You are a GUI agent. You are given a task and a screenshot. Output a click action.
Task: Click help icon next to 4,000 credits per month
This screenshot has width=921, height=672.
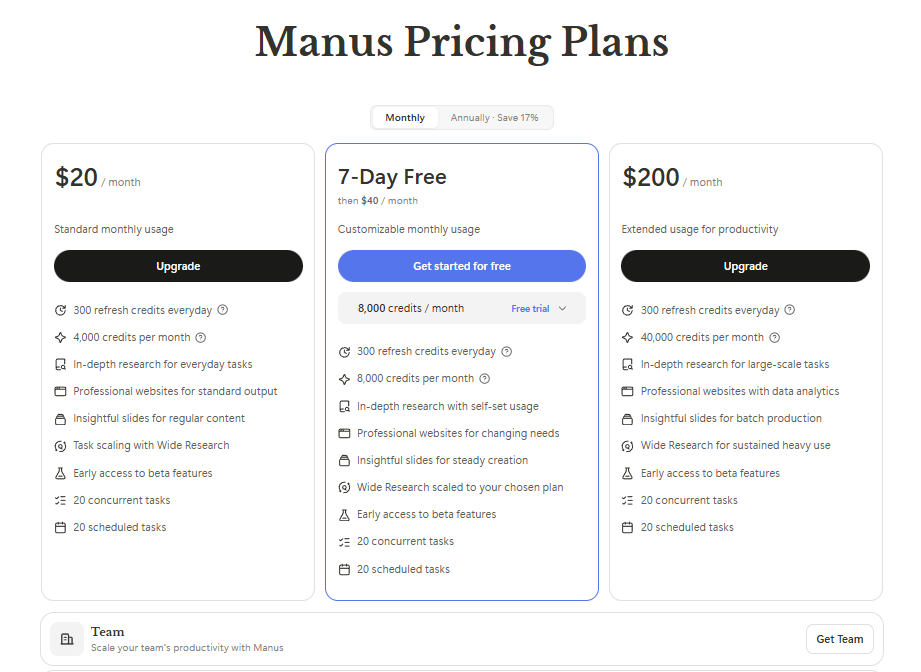click(x=201, y=338)
